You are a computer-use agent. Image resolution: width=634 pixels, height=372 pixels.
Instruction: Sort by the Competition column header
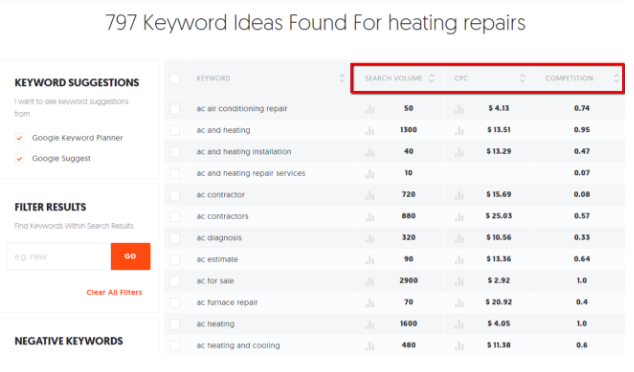[569, 78]
